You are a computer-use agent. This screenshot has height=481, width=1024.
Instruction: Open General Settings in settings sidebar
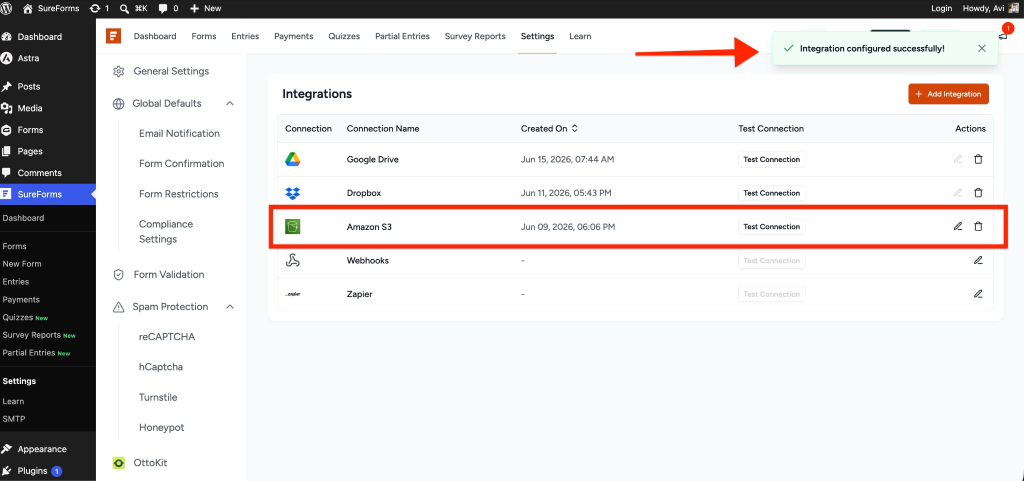(171, 71)
